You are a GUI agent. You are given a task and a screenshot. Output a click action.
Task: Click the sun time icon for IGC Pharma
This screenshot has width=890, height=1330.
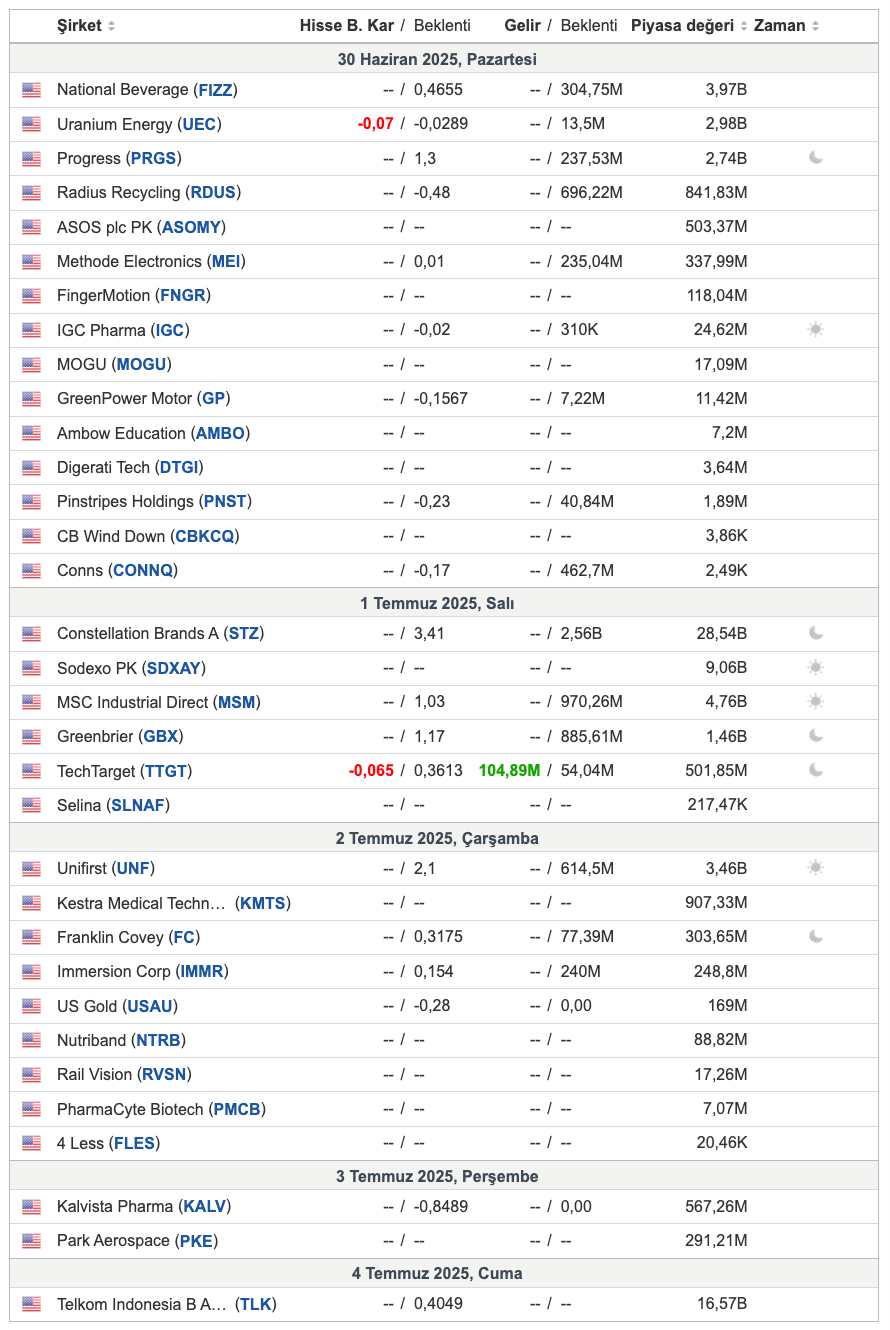coord(816,330)
